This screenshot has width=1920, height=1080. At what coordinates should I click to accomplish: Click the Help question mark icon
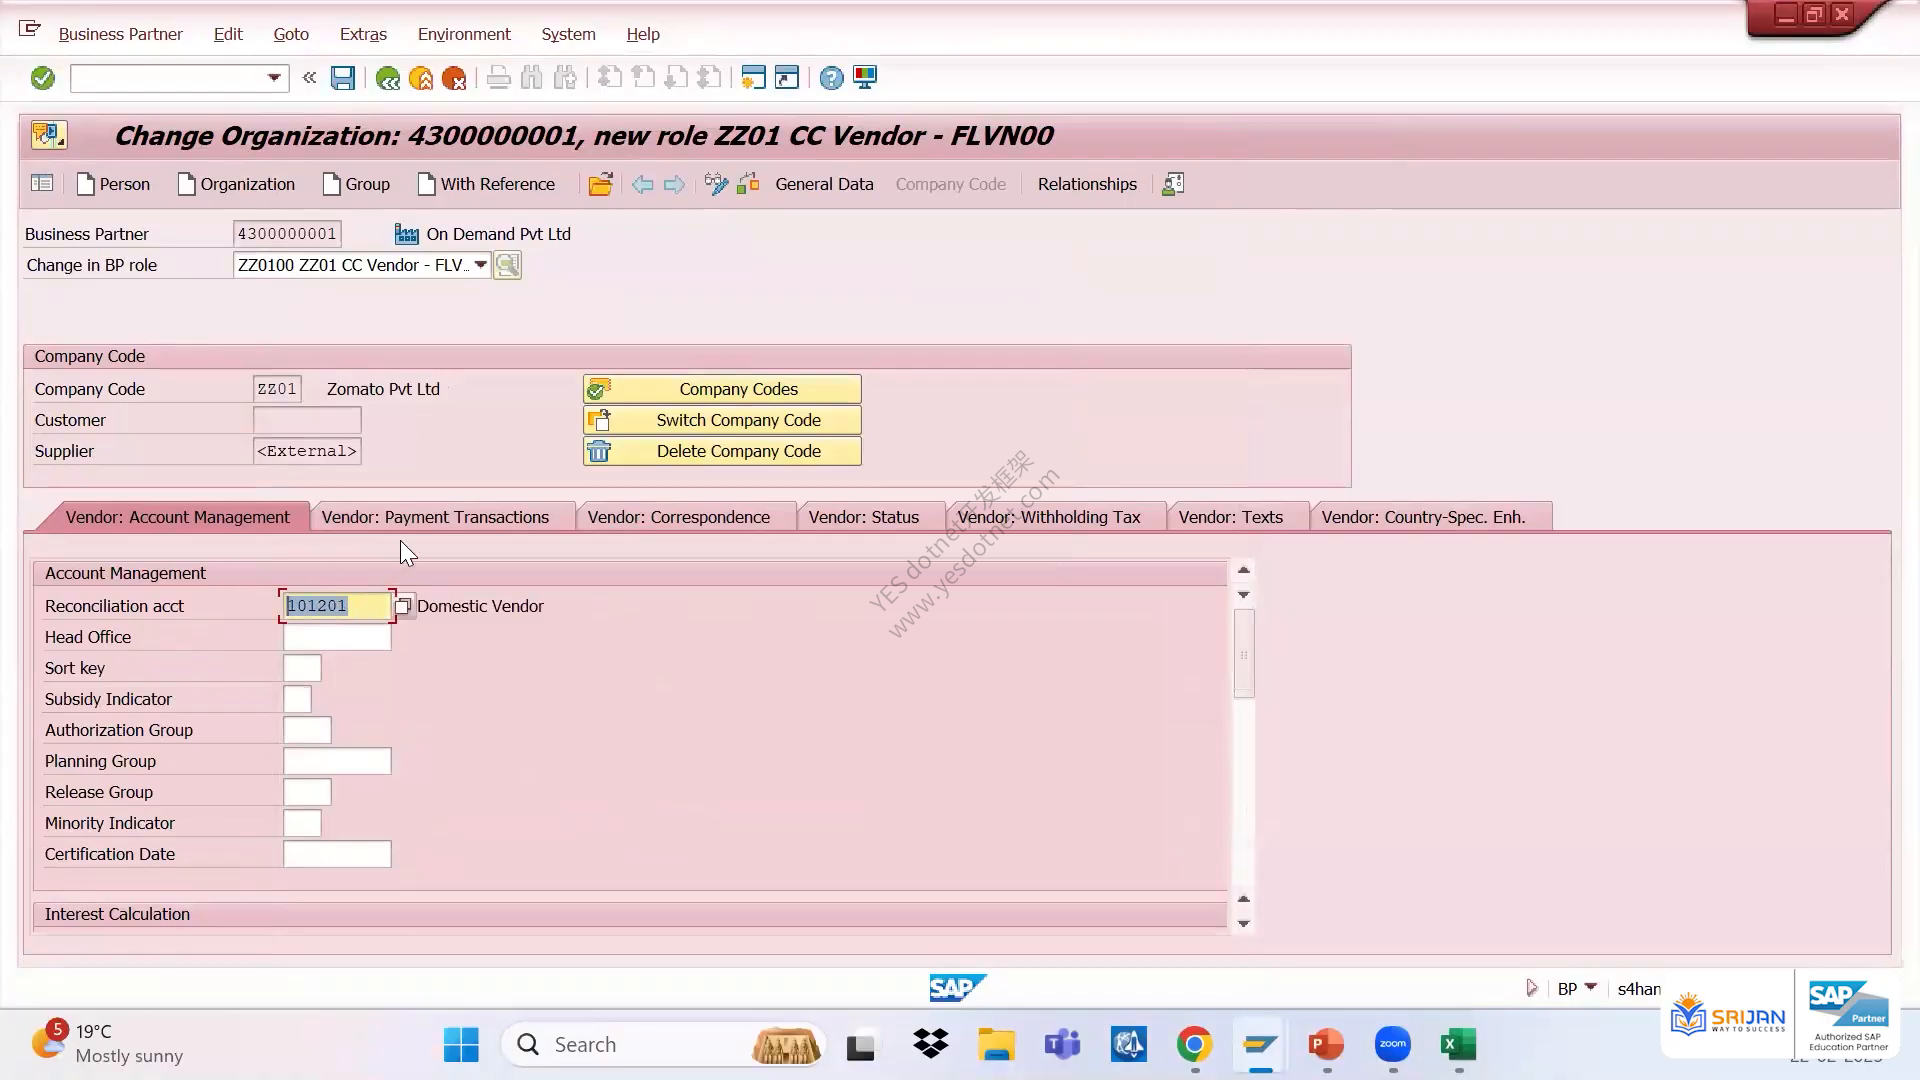pyautogui.click(x=831, y=78)
